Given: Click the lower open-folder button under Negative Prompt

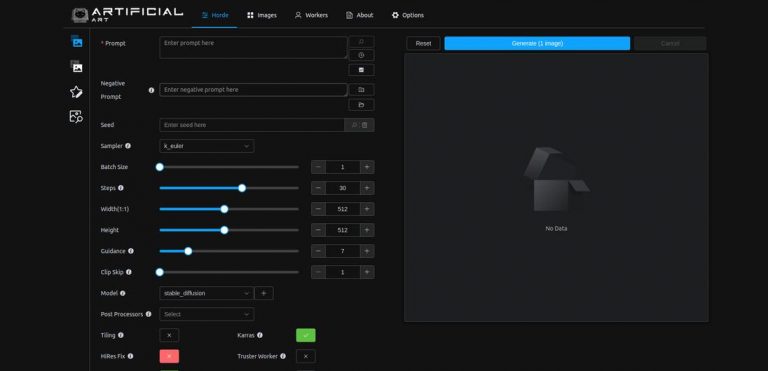Looking at the screenshot, I should [361, 105].
